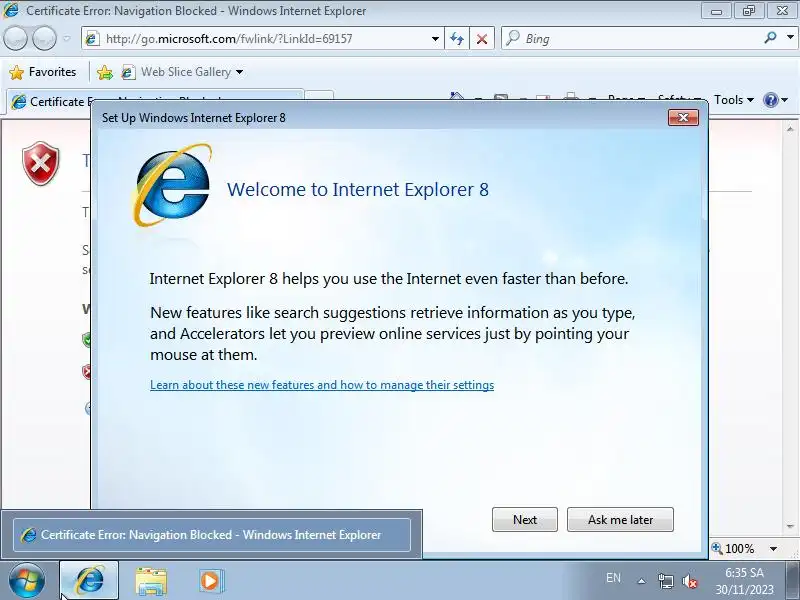Open the Web Slice Gallery item

177,72
